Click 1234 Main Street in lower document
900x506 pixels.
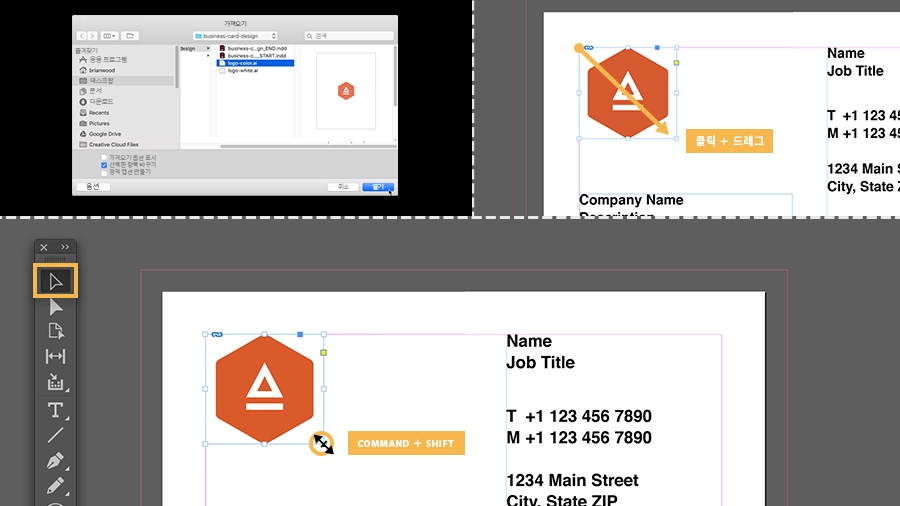[x=572, y=480]
